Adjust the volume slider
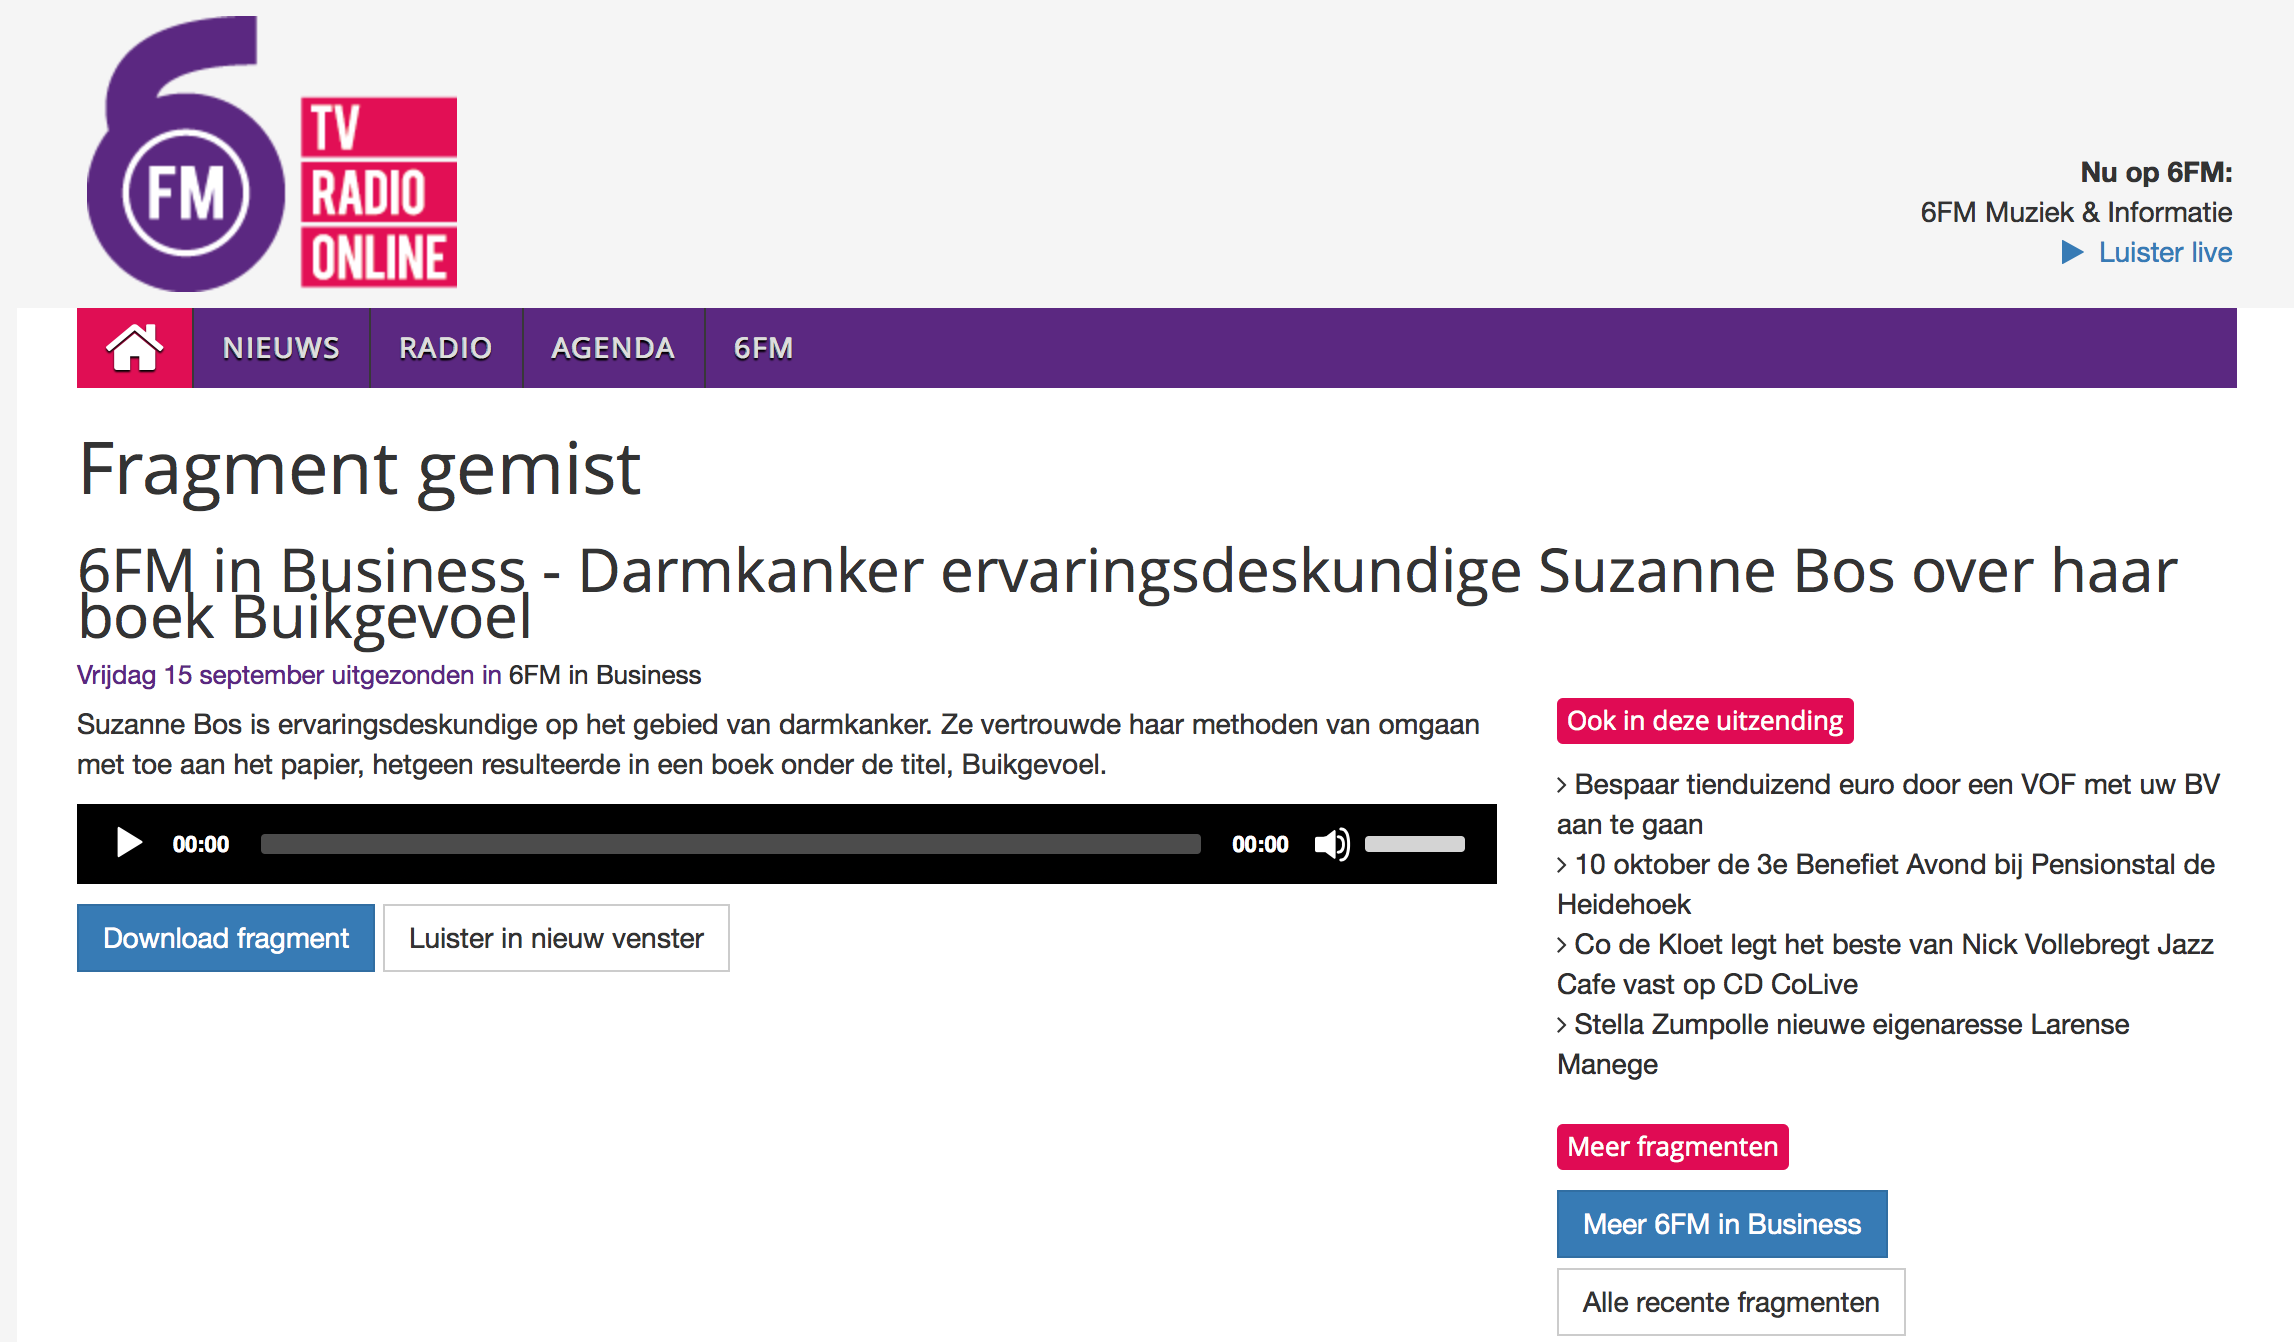This screenshot has height=1342, width=2294. point(1415,844)
